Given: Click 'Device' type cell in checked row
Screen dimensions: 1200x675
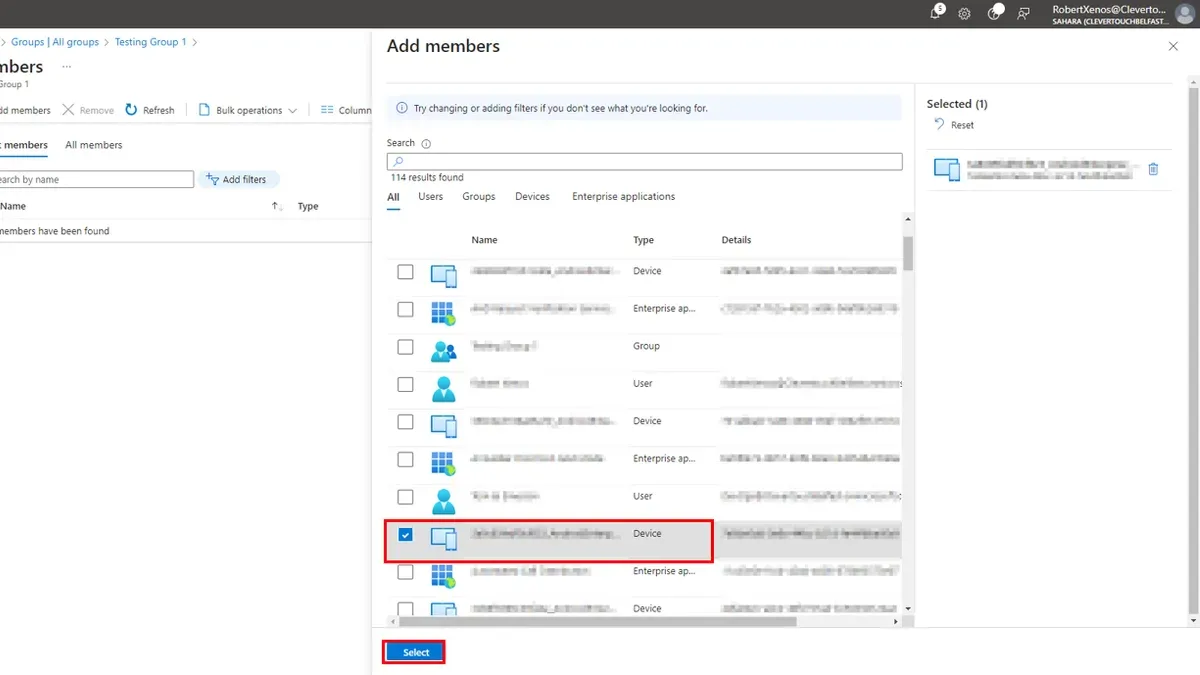Looking at the screenshot, I should [647, 533].
